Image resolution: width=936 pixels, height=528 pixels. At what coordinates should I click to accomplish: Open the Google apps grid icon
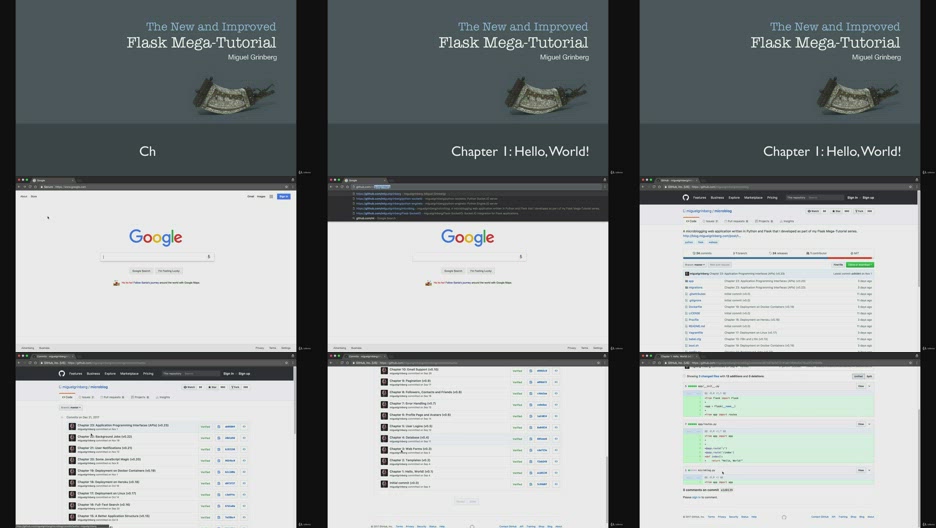click(x=271, y=196)
